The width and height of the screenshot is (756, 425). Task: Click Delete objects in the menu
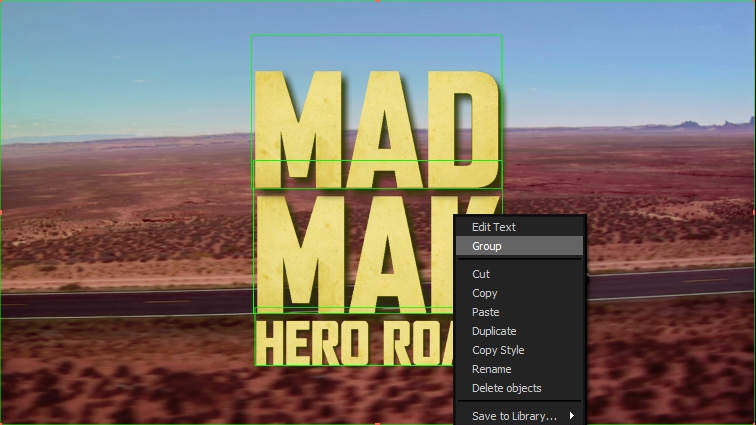[x=507, y=388]
